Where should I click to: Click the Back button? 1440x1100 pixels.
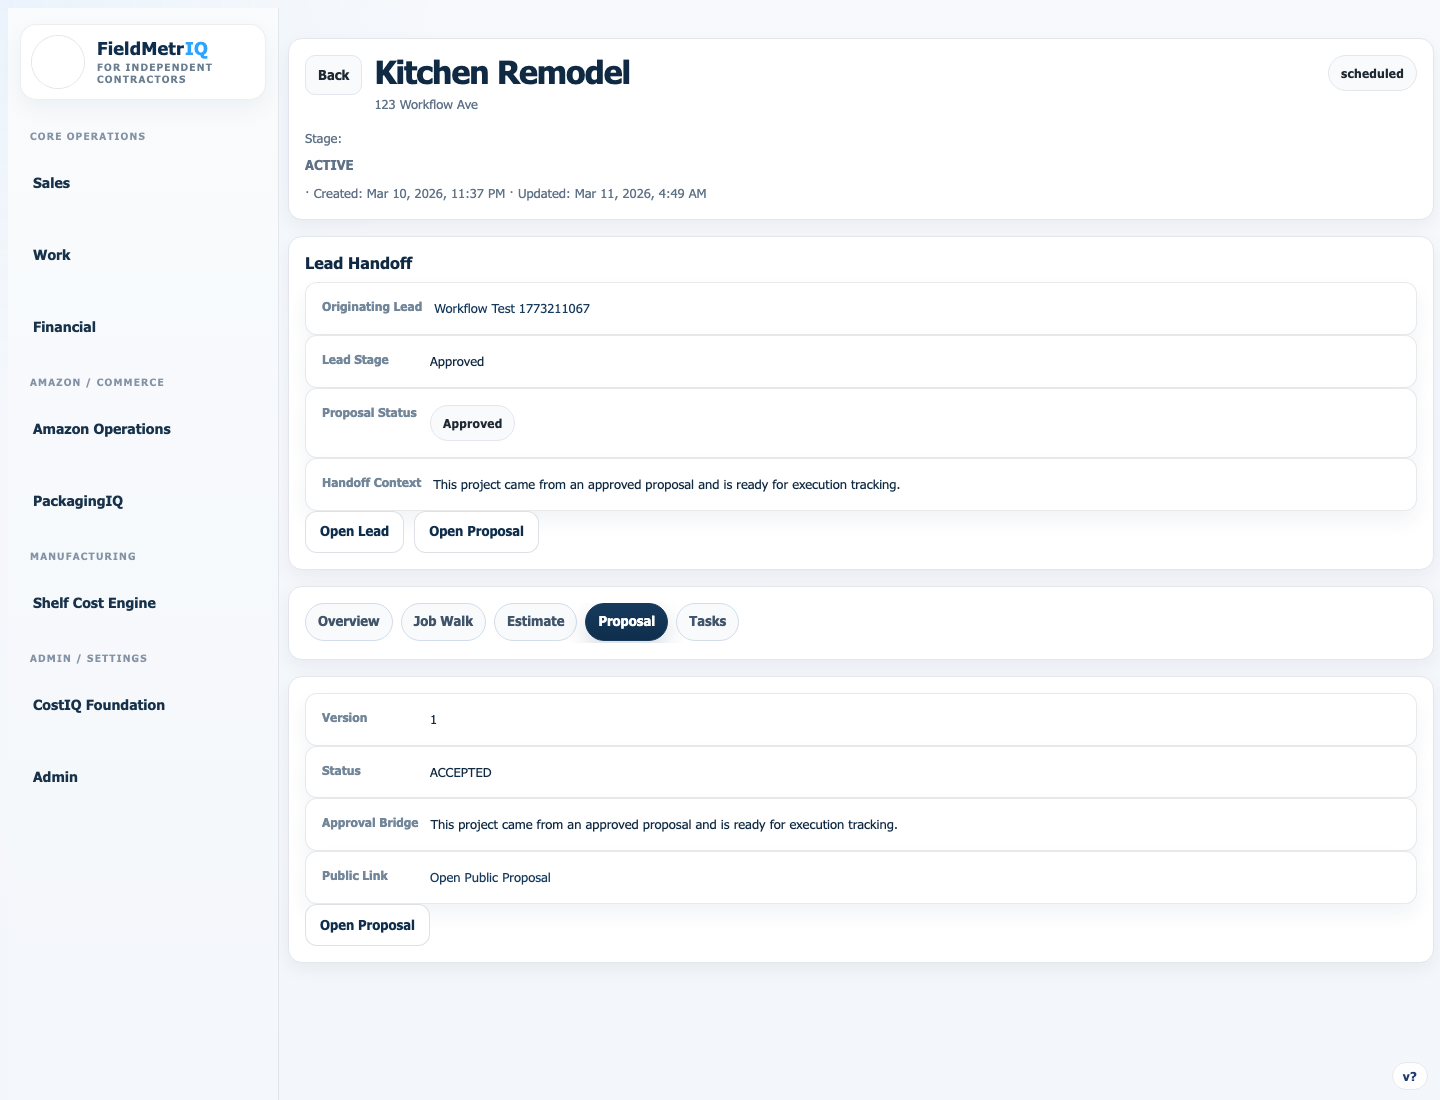[x=333, y=74]
